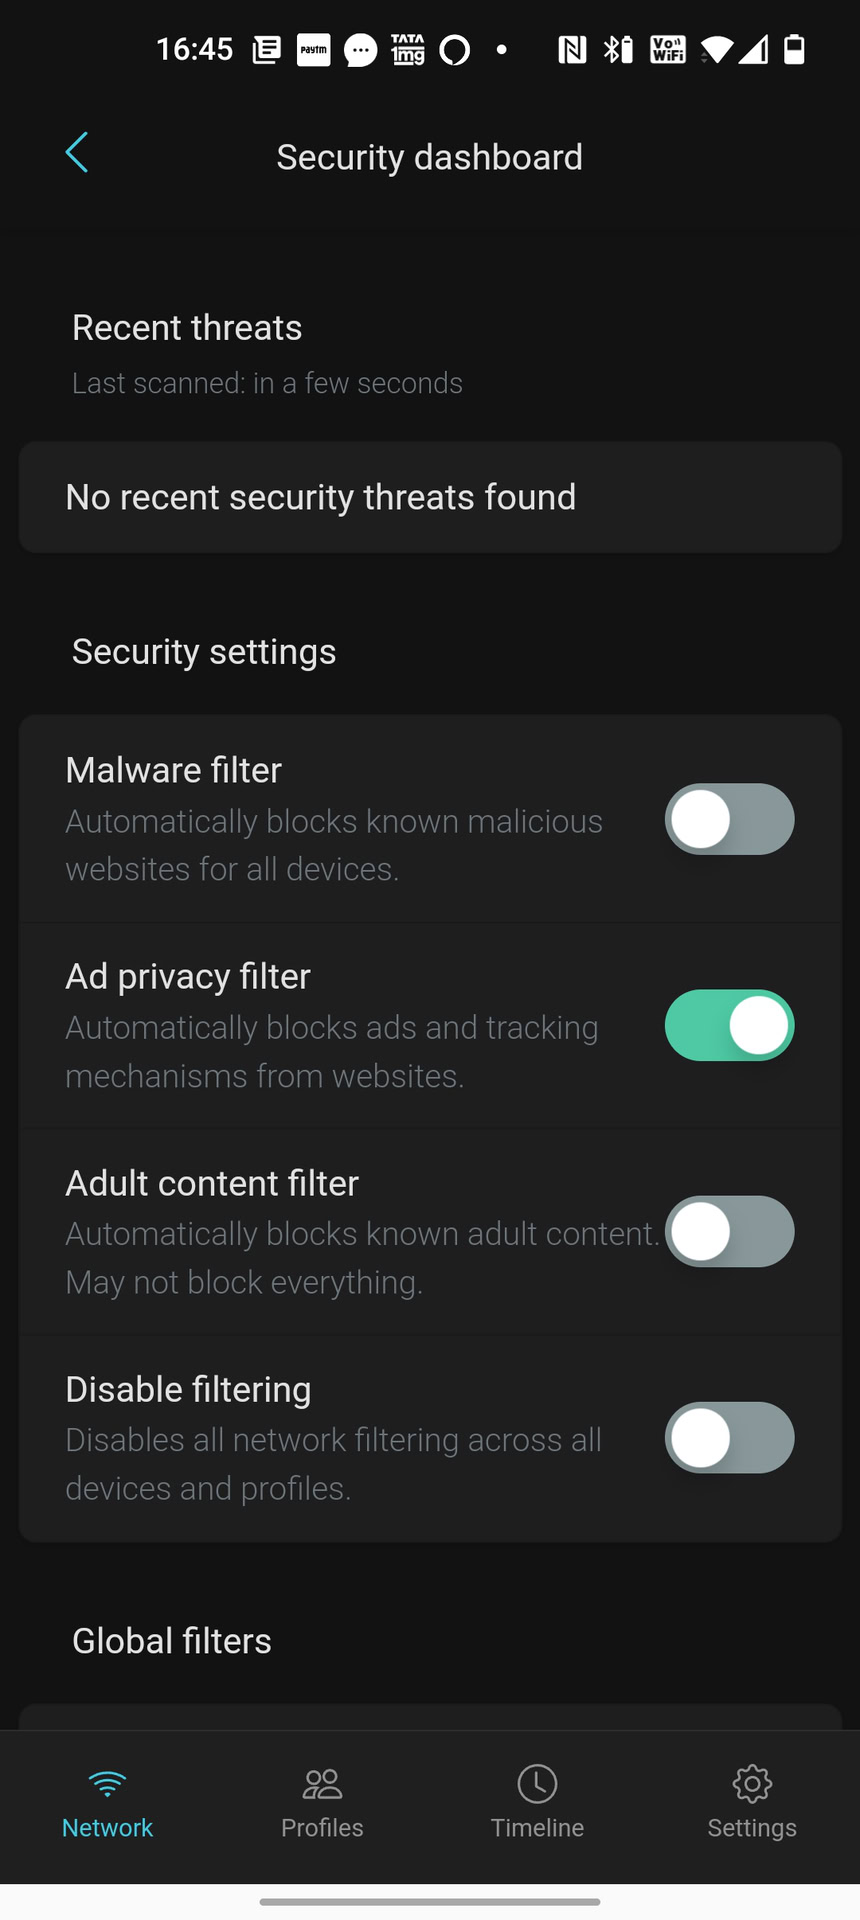Tap the back arrow icon
This screenshot has width=860, height=1920.
click(x=77, y=153)
